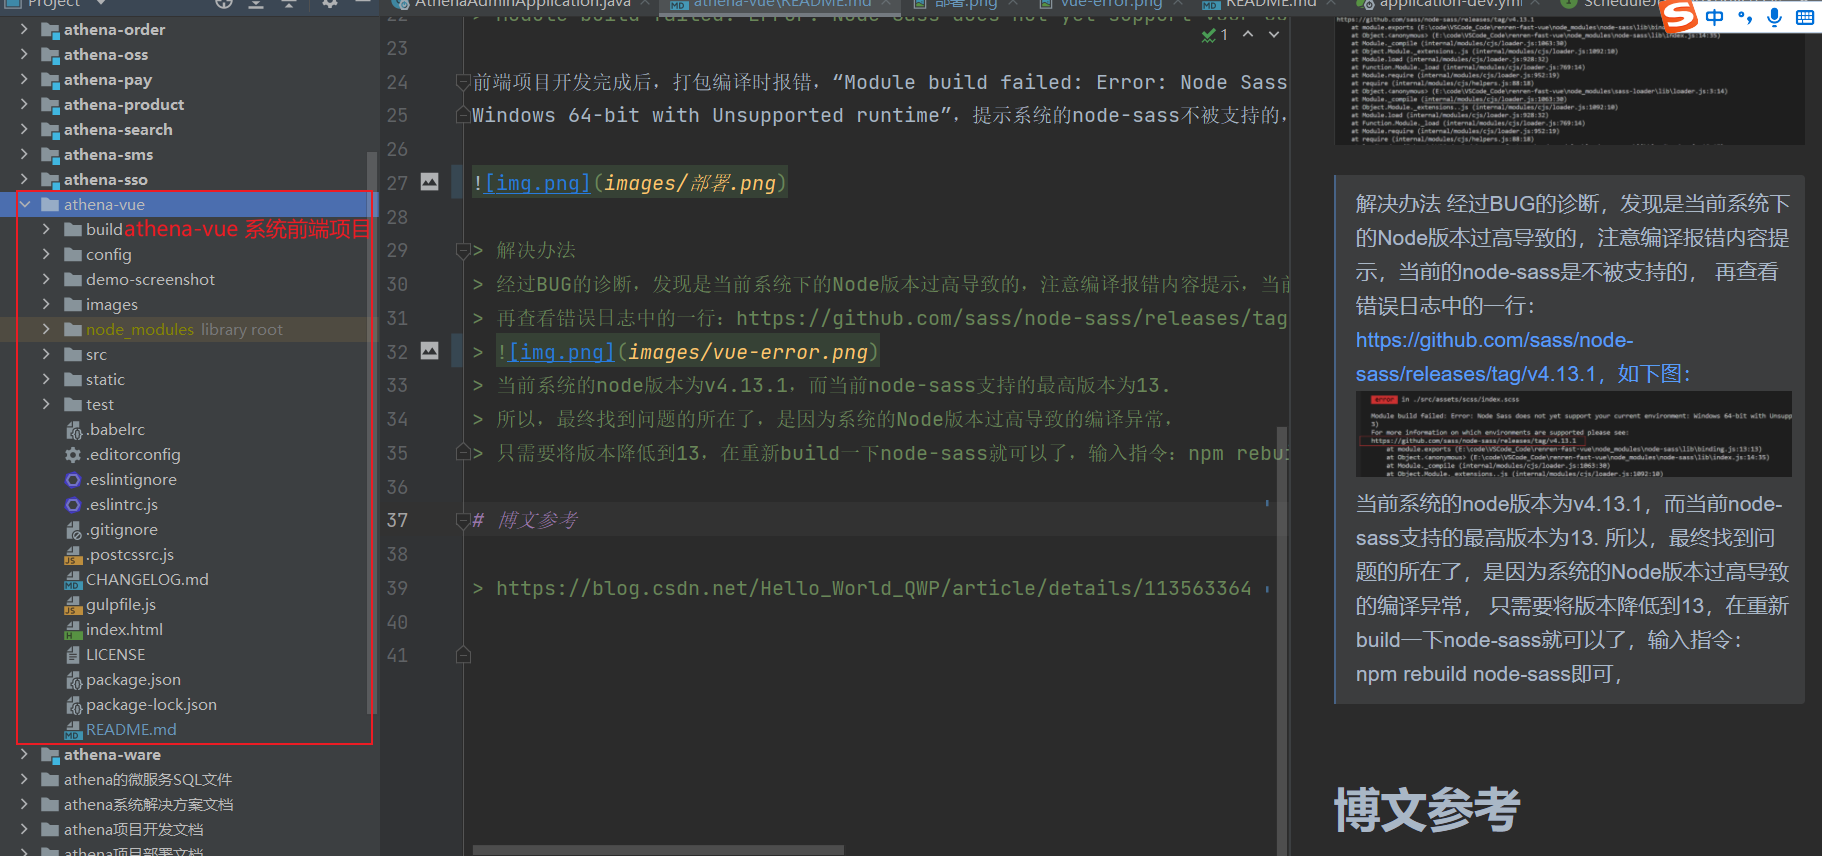Expand the config folder
Viewport: 1822px width, 856px height.
(x=46, y=254)
